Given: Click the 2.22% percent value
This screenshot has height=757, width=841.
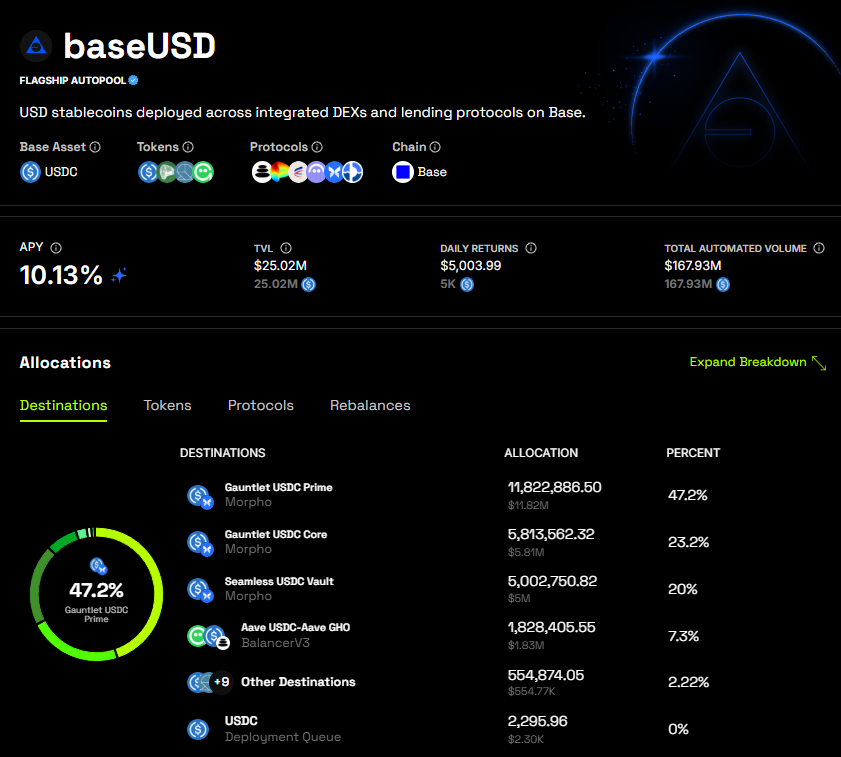Looking at the screenshot, I should (x=689, y=682).
